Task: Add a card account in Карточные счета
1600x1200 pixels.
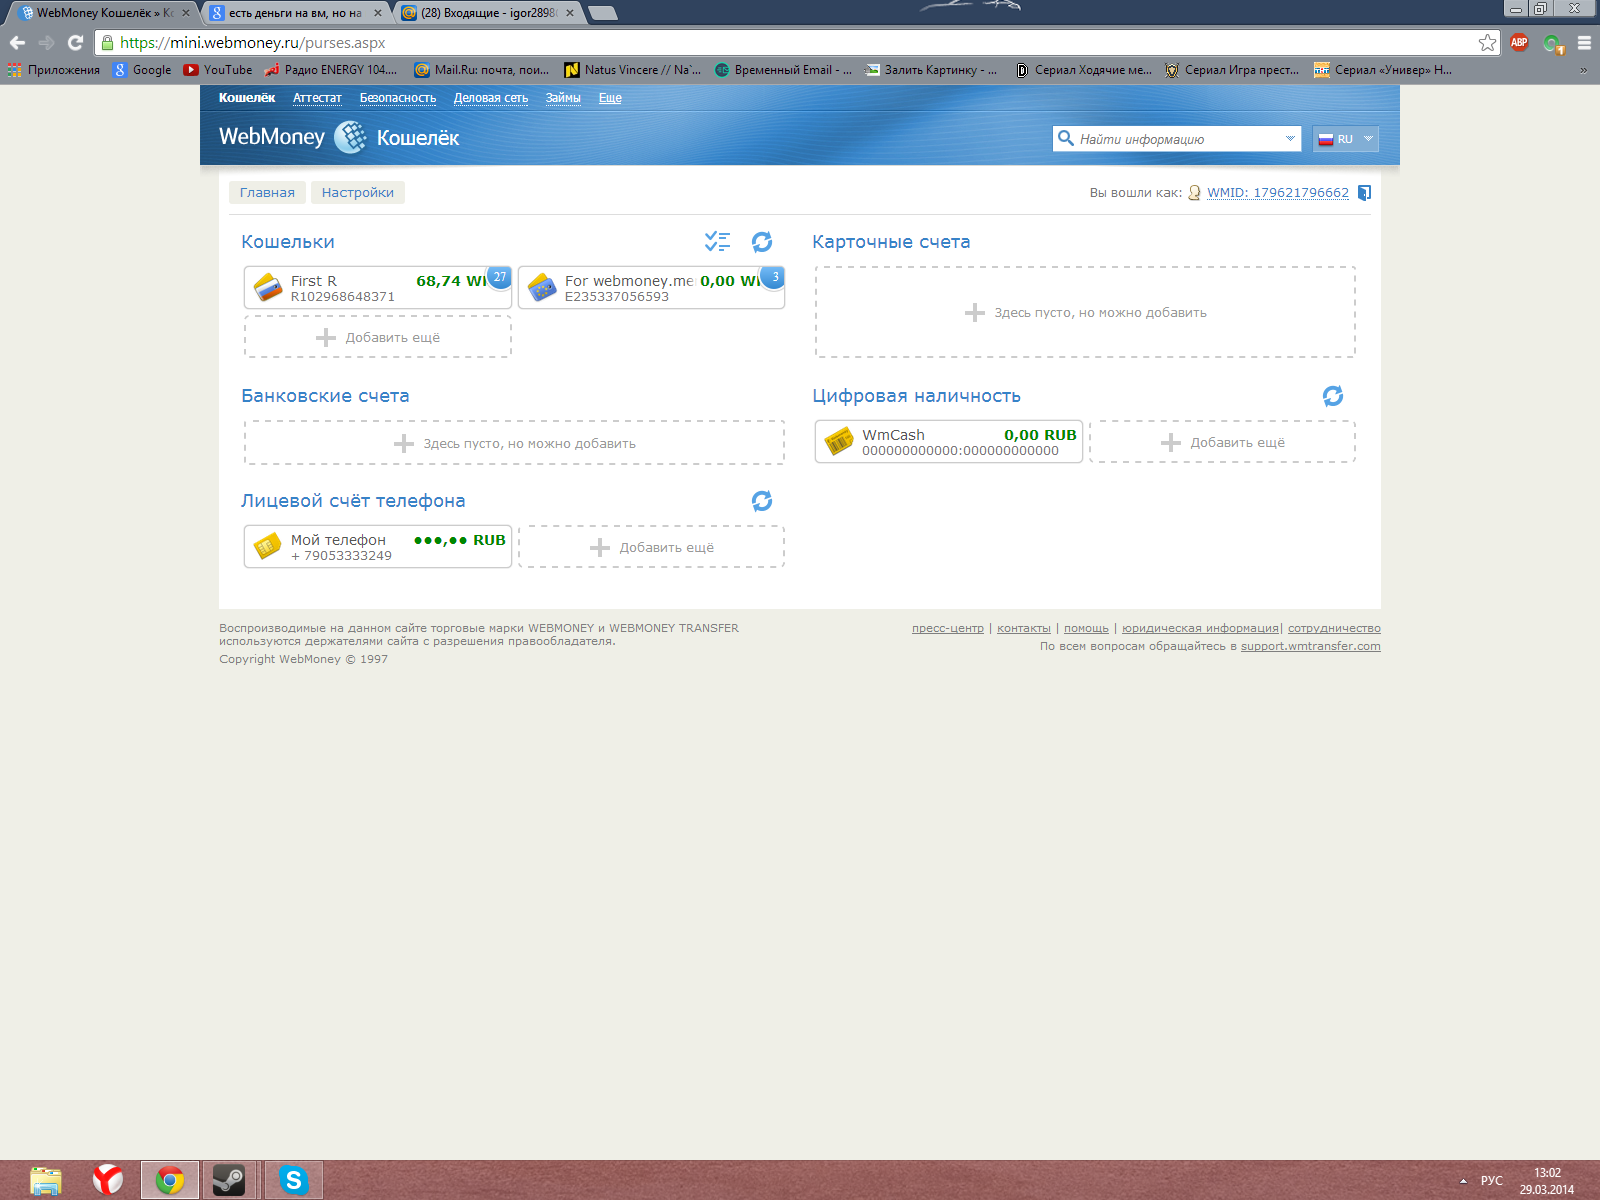Action: pos(1085,312)
